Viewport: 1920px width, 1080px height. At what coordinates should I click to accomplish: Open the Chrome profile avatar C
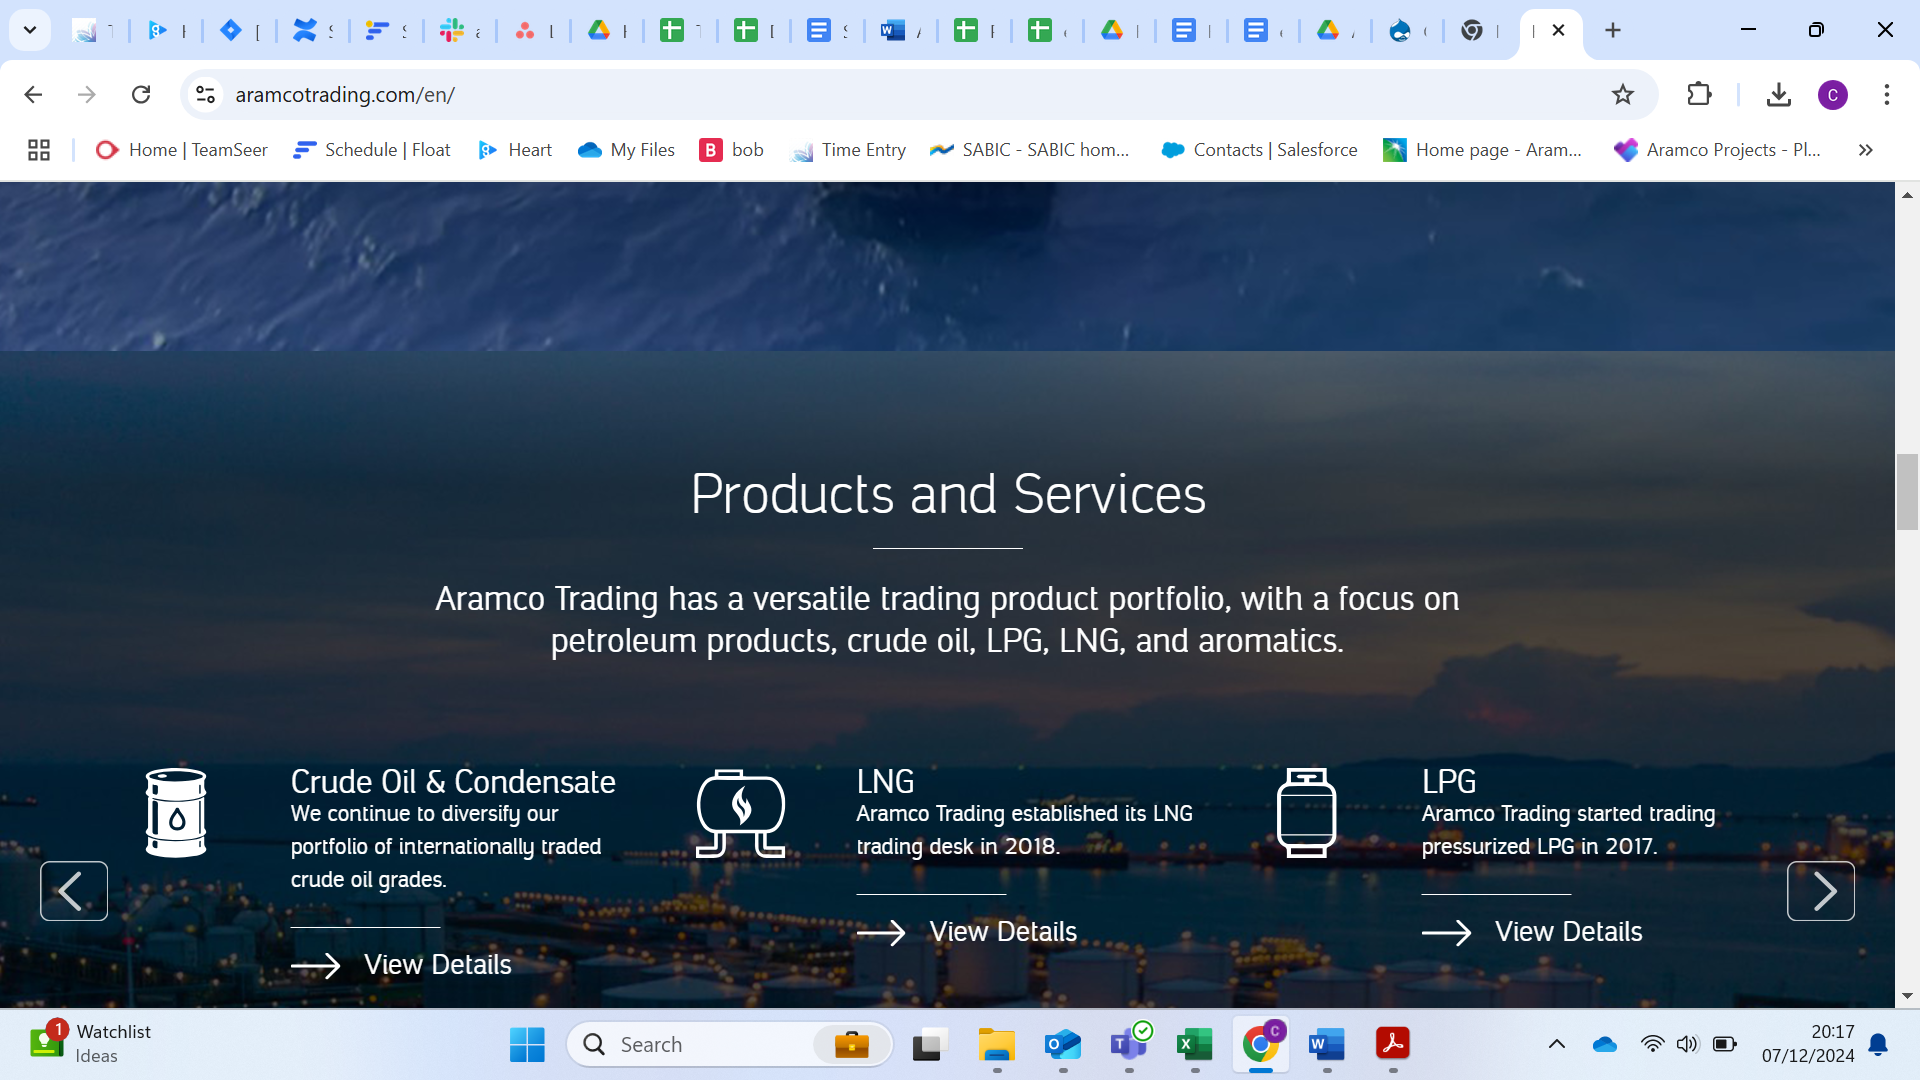pyautogui.click(x=1832, y=95)
